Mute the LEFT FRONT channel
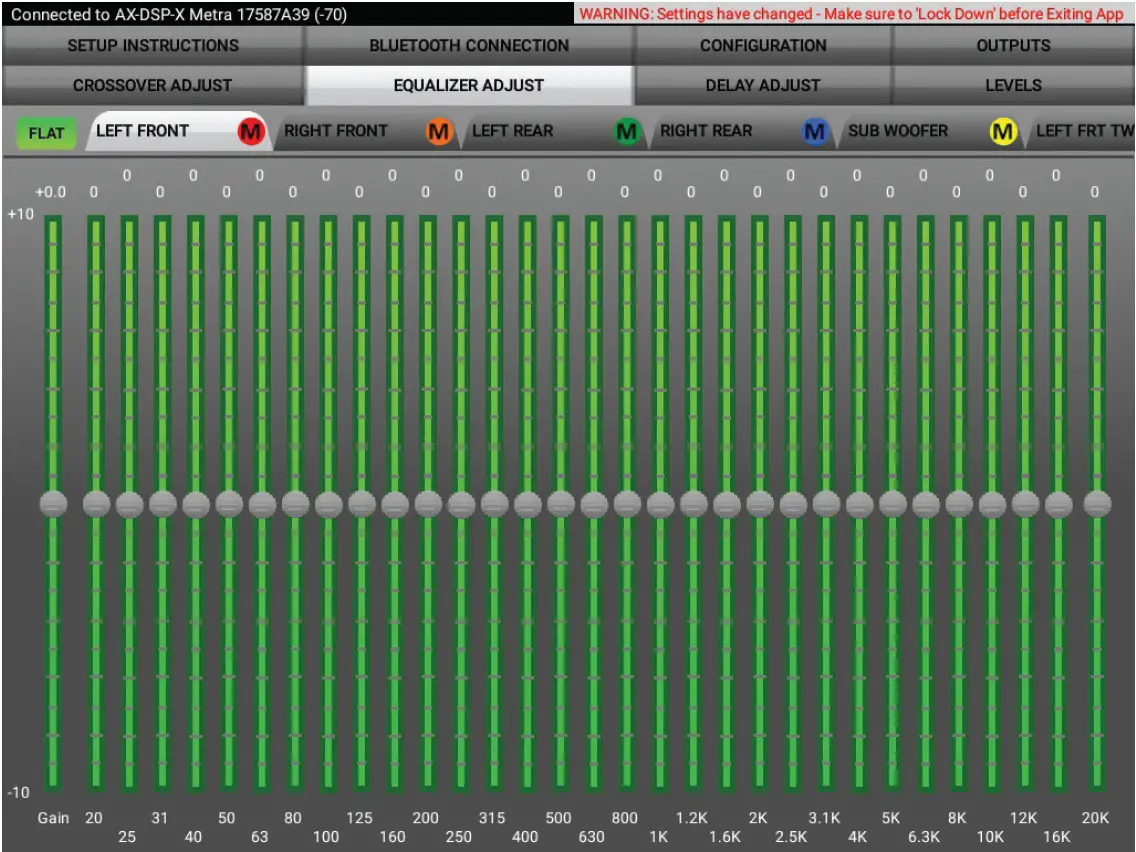The height and width of the screenshot is (852, 1136). [x=252, y=131]
